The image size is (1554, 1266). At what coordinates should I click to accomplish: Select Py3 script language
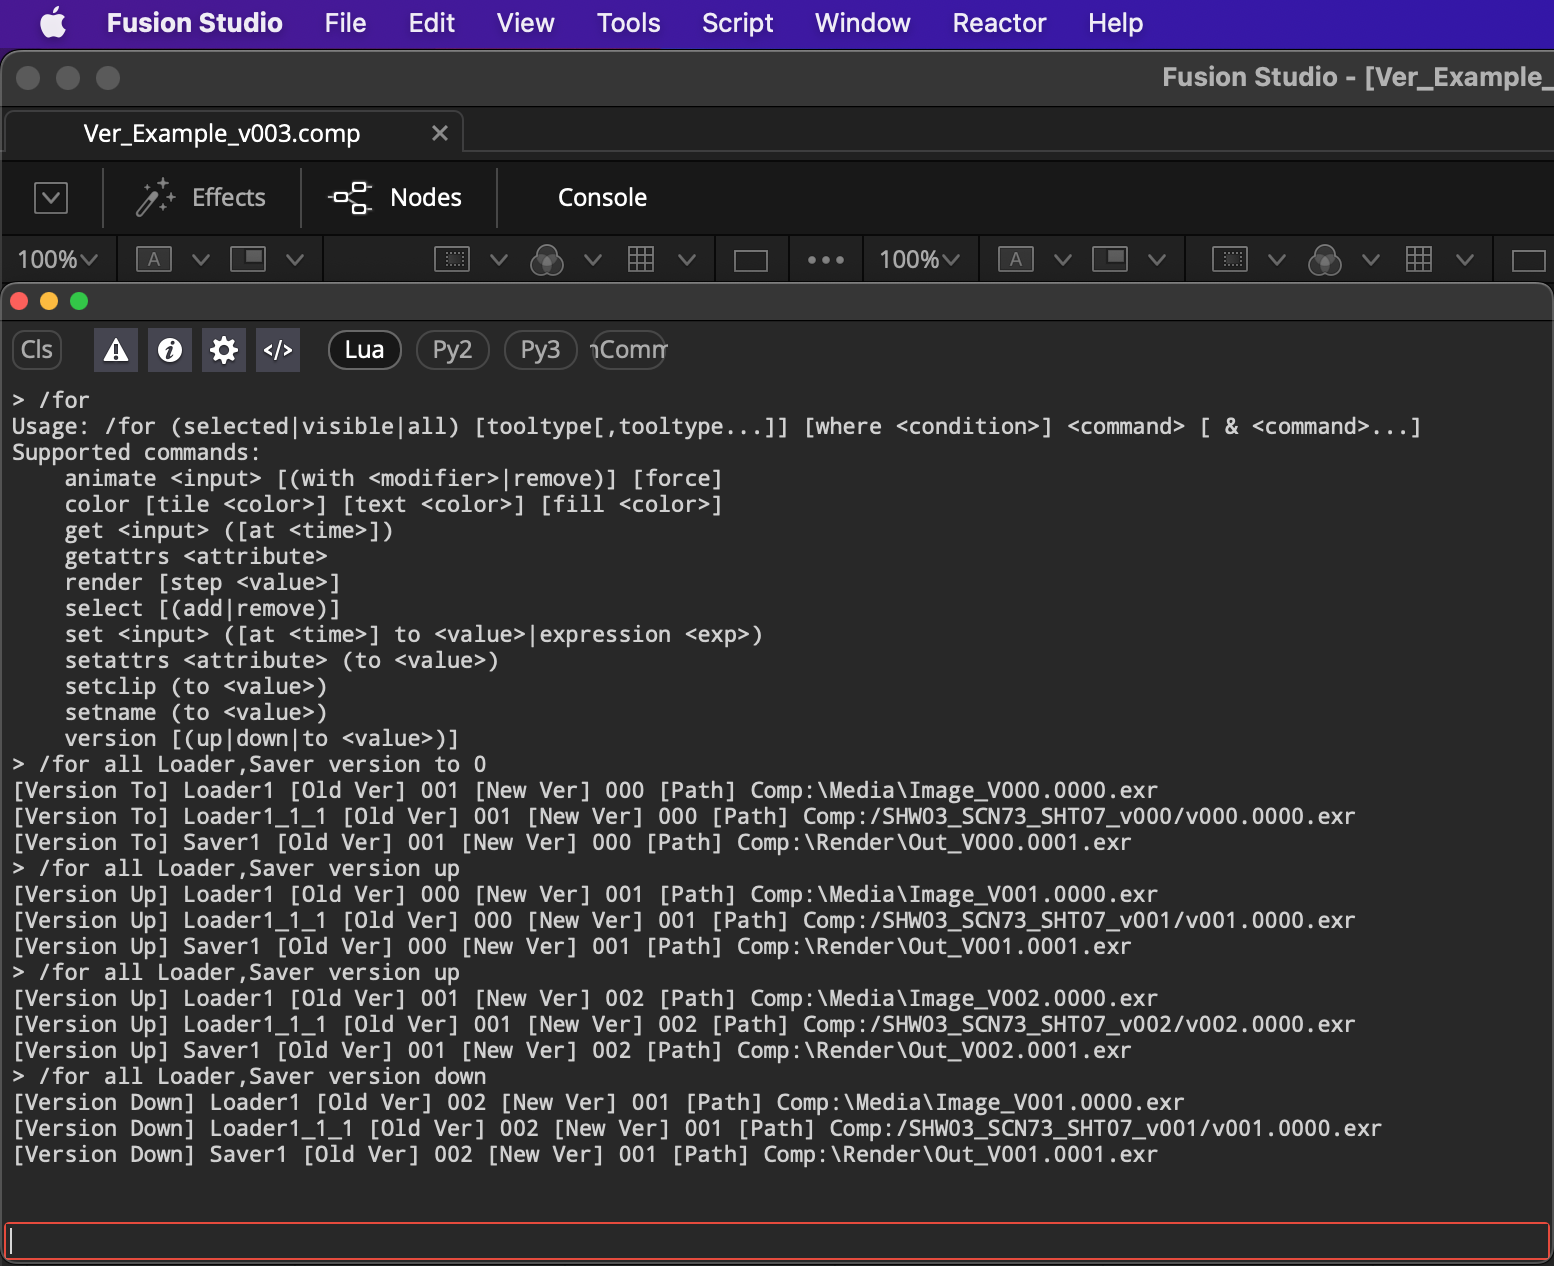(x=540, y=350)
